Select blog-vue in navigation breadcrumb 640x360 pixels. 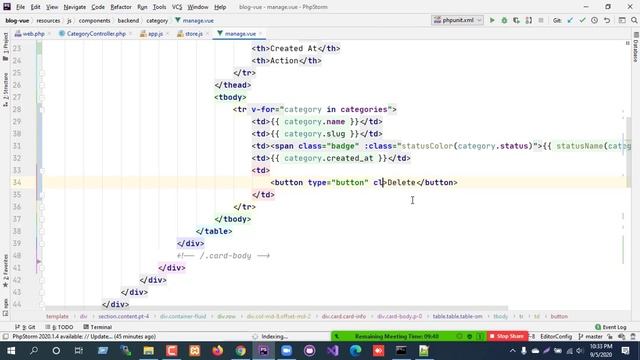pyautogui.click(x=17, y=20)
